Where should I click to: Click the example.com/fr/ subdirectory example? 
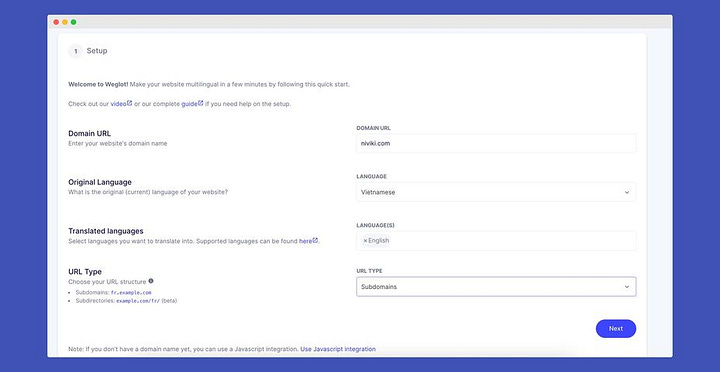(x=138, y=301)
